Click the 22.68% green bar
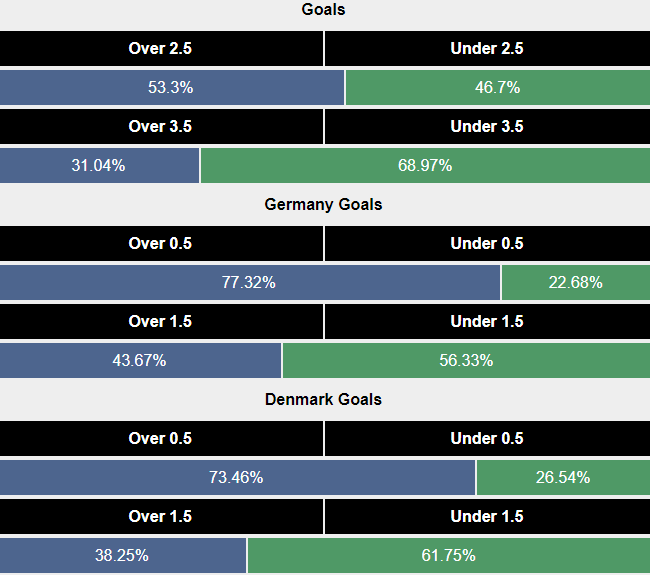This screenshot has height=575, width=650. (x=575, y=282)
